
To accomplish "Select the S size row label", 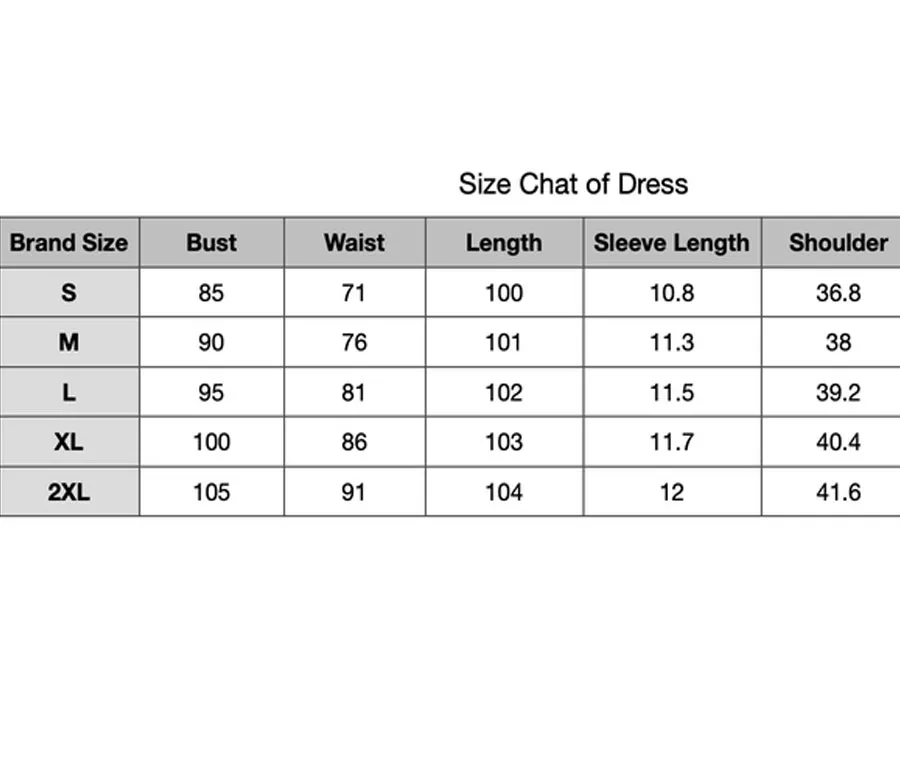I will click(69, 293).
